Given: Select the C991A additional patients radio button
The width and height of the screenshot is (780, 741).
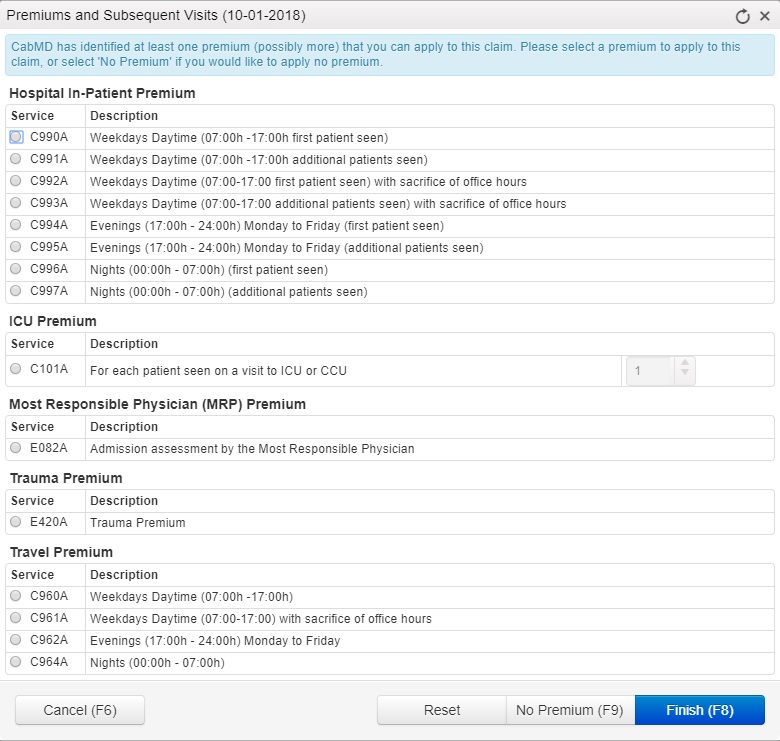Looking at the screenshot, I should [x=16, y=159].
